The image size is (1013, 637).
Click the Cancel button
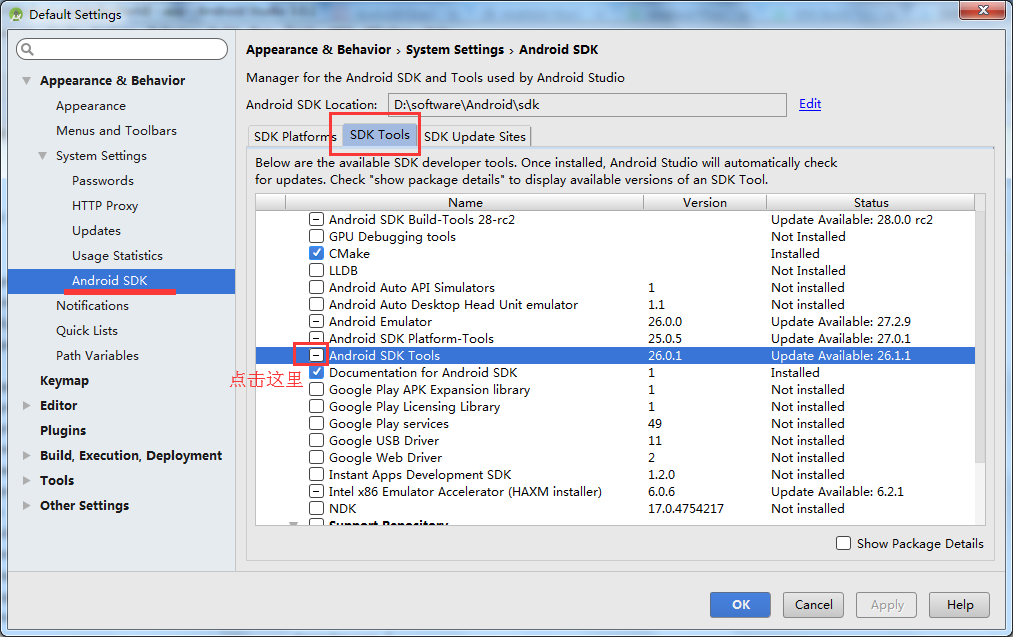813,605
